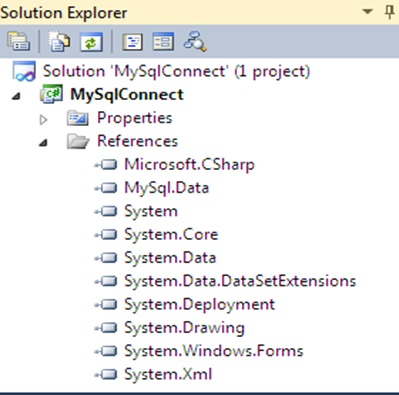
Task: Click reference icon next to System.Drawing
Action: (x=106, y=328)
